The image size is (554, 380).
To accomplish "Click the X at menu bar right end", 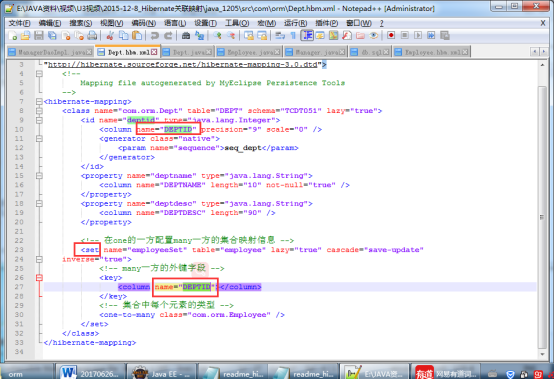I will point(543,23).
